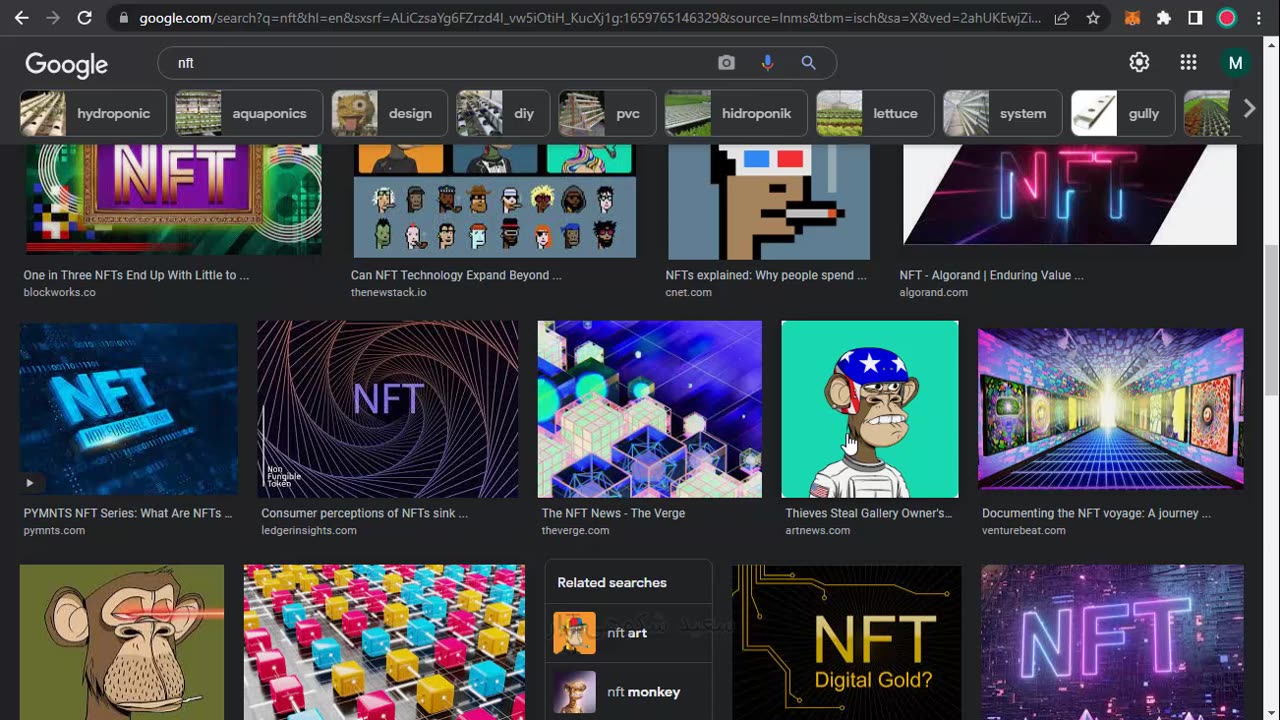Select related search 'nft art'

pos(628,633)
